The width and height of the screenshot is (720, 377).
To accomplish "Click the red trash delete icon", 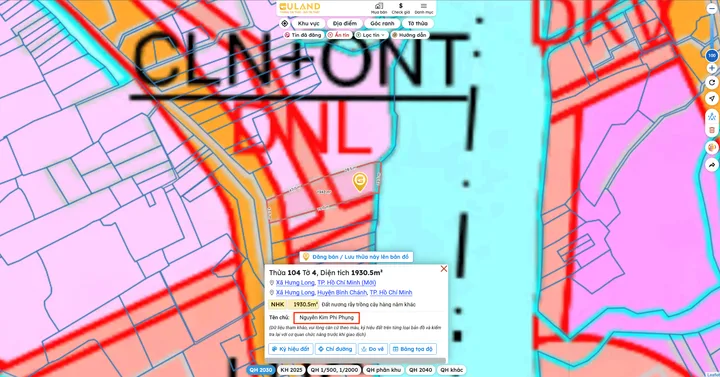I will (712, 130).
